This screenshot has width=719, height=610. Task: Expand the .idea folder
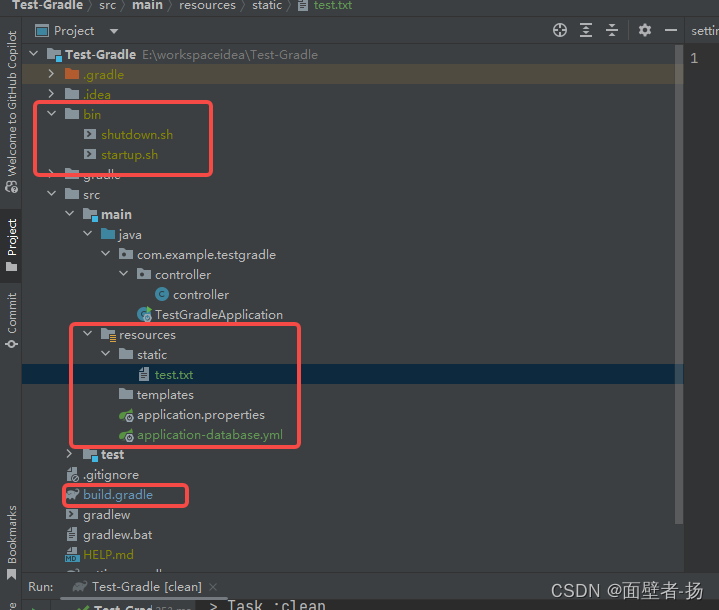click(x=51, y=94)
